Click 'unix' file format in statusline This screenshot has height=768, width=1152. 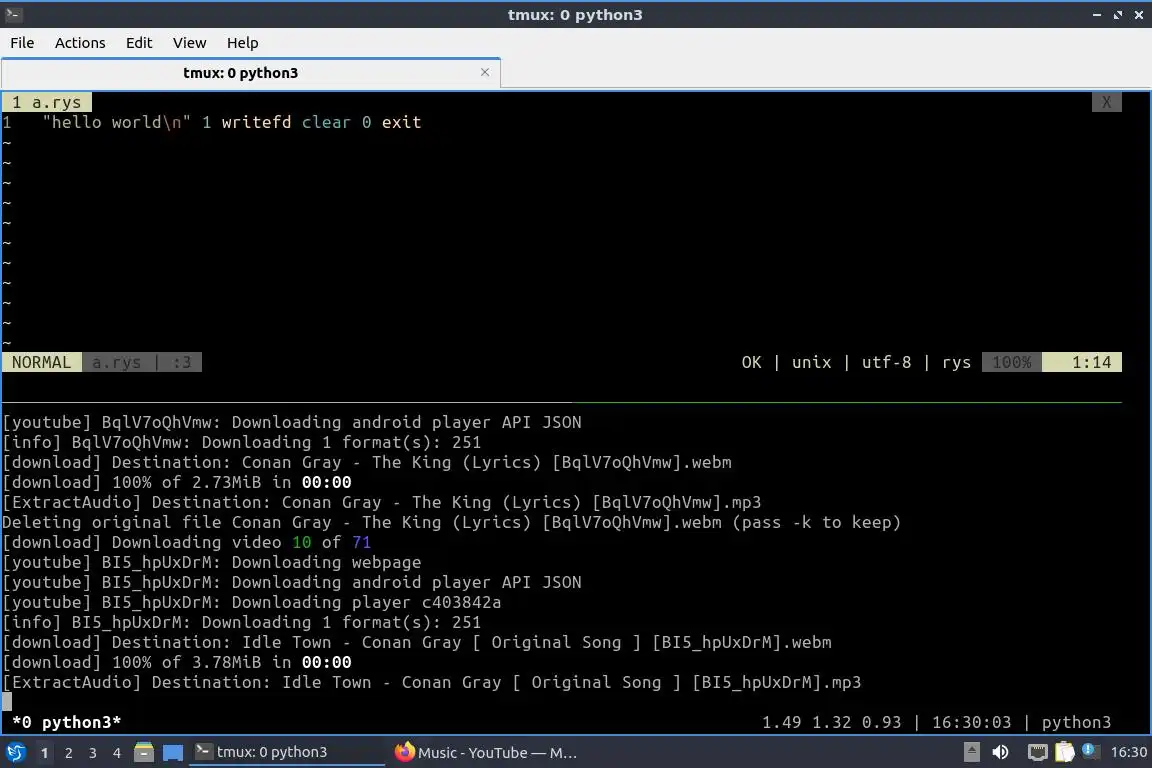click(x=812, y=362)
